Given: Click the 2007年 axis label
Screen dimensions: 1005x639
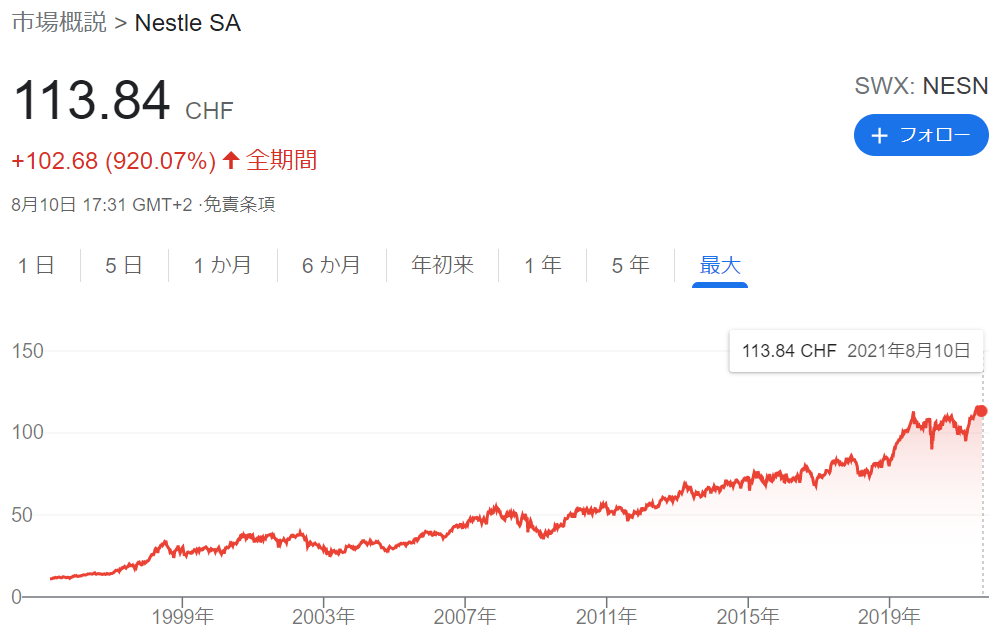Looking at the screenshot, I should click(465, 617).
